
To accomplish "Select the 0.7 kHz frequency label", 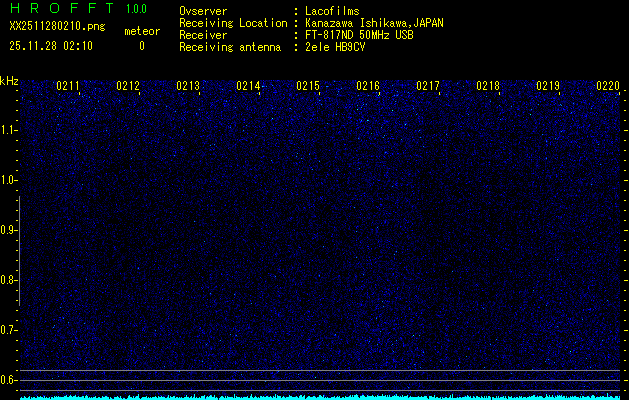I will [9, 330].
